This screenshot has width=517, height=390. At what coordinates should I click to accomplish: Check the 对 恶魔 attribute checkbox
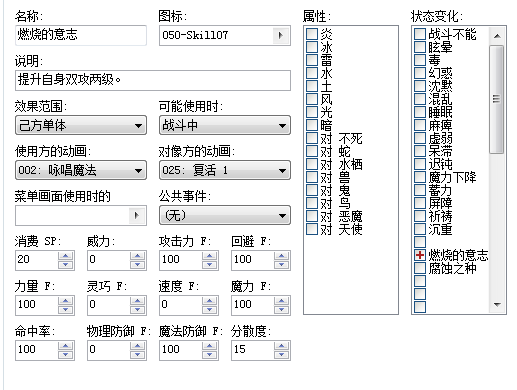tap(312, 216)
